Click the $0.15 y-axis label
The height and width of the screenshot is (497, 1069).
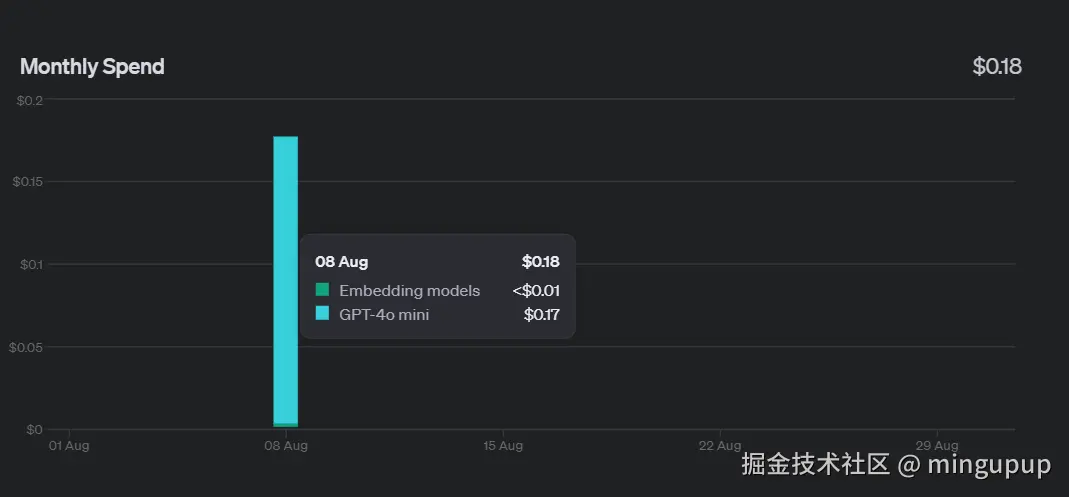pos(26,182)
